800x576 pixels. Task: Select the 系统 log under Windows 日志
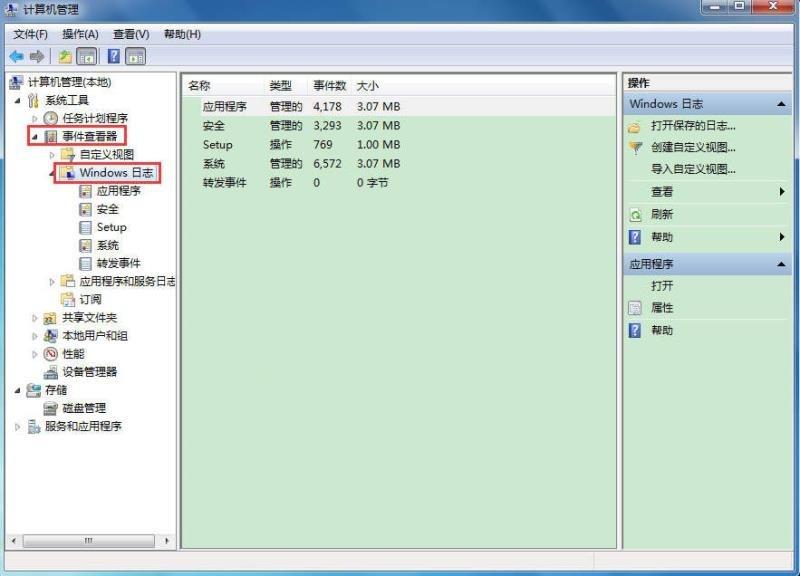(x=107, y=245)
